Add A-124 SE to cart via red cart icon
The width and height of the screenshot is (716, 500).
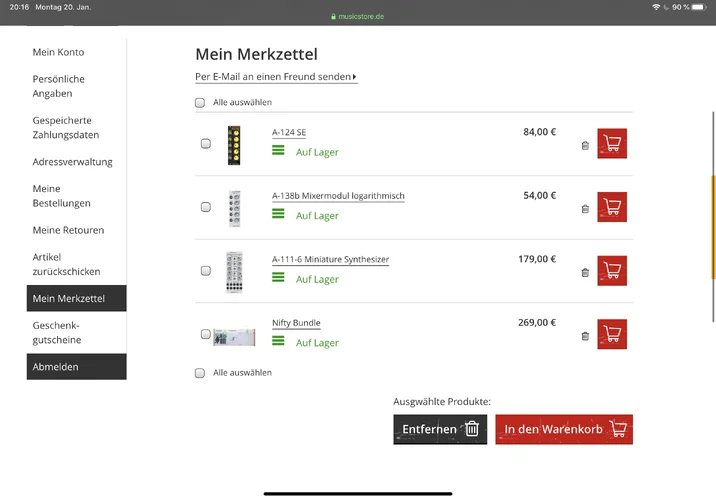(612, 144)
